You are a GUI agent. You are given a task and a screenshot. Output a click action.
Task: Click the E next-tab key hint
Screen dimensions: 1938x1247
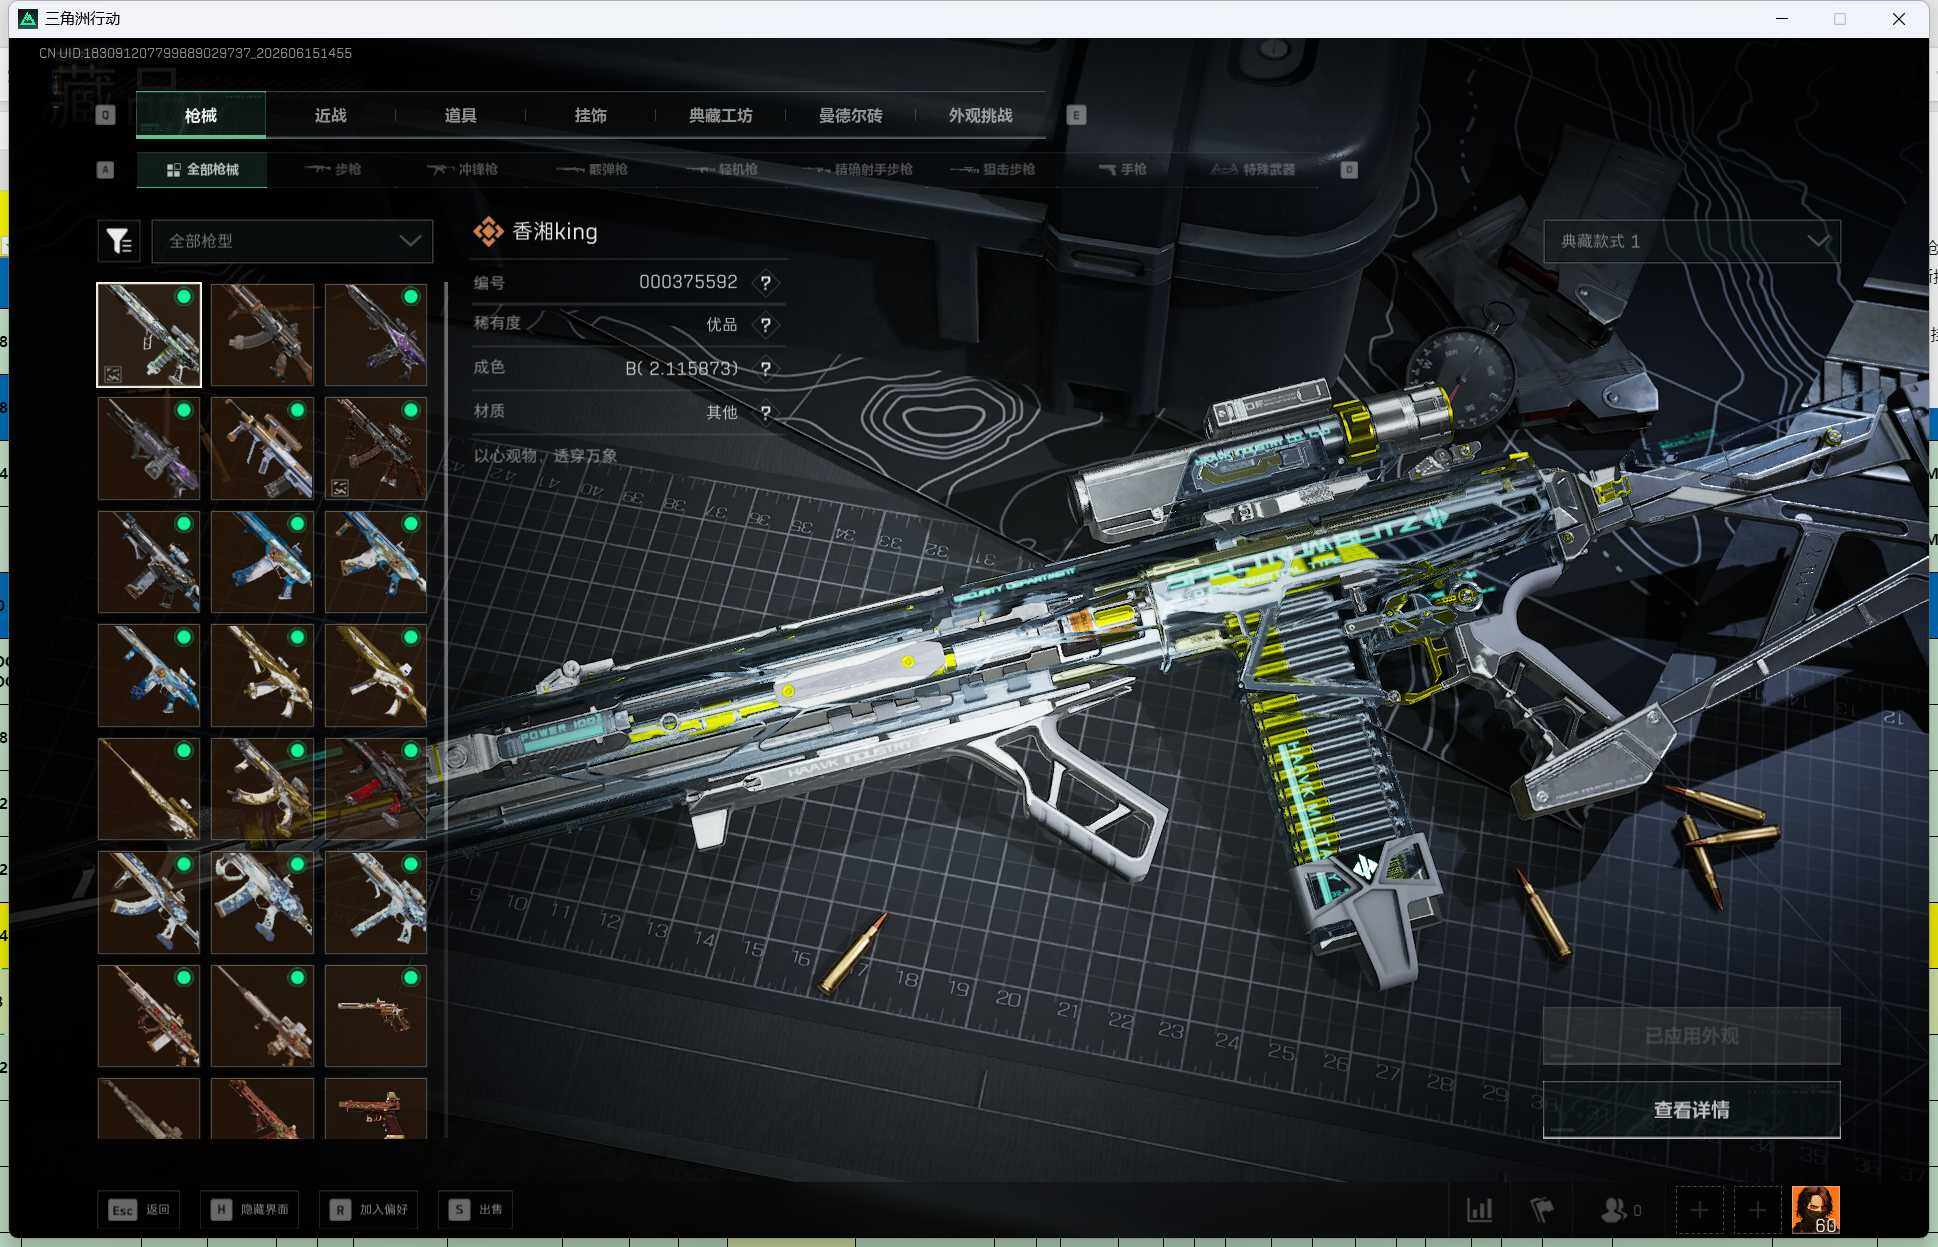pos(1076,115)
